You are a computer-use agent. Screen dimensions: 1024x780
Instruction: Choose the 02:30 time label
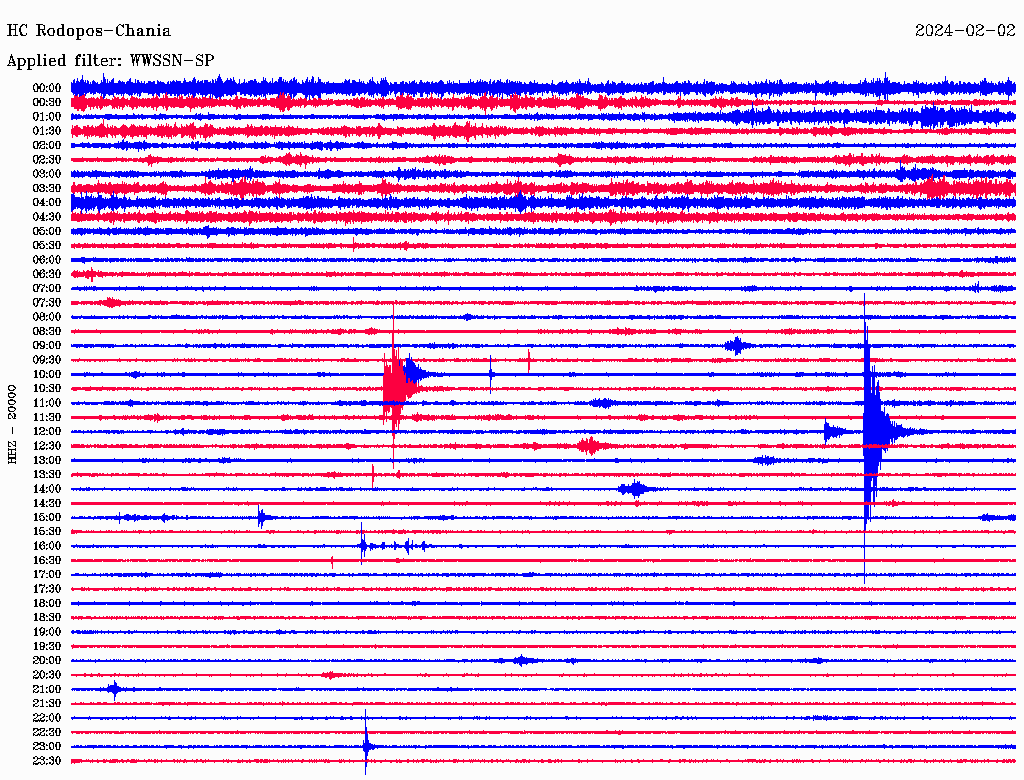pyautogui.click(x=47, y=159)
